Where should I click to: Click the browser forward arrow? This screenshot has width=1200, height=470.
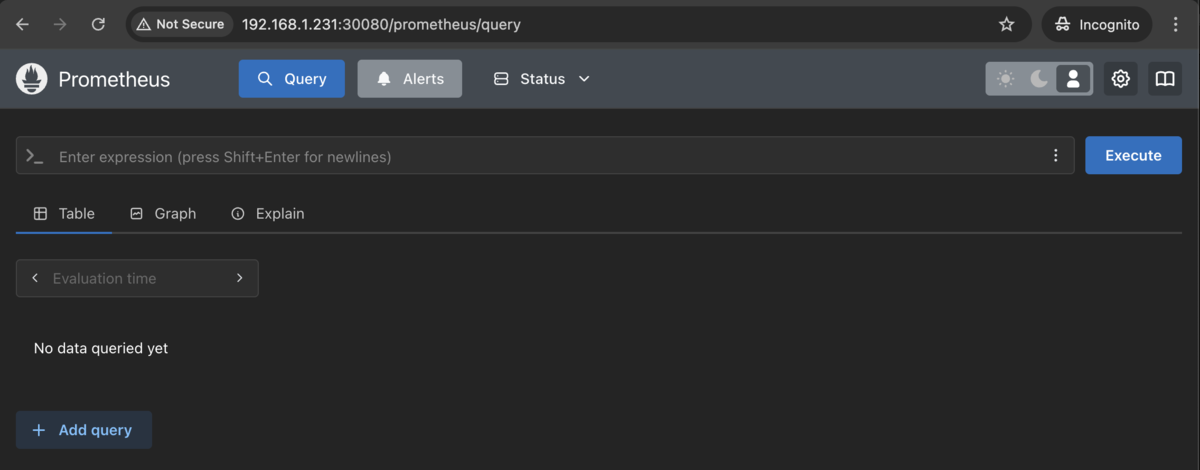coord(60,24)
